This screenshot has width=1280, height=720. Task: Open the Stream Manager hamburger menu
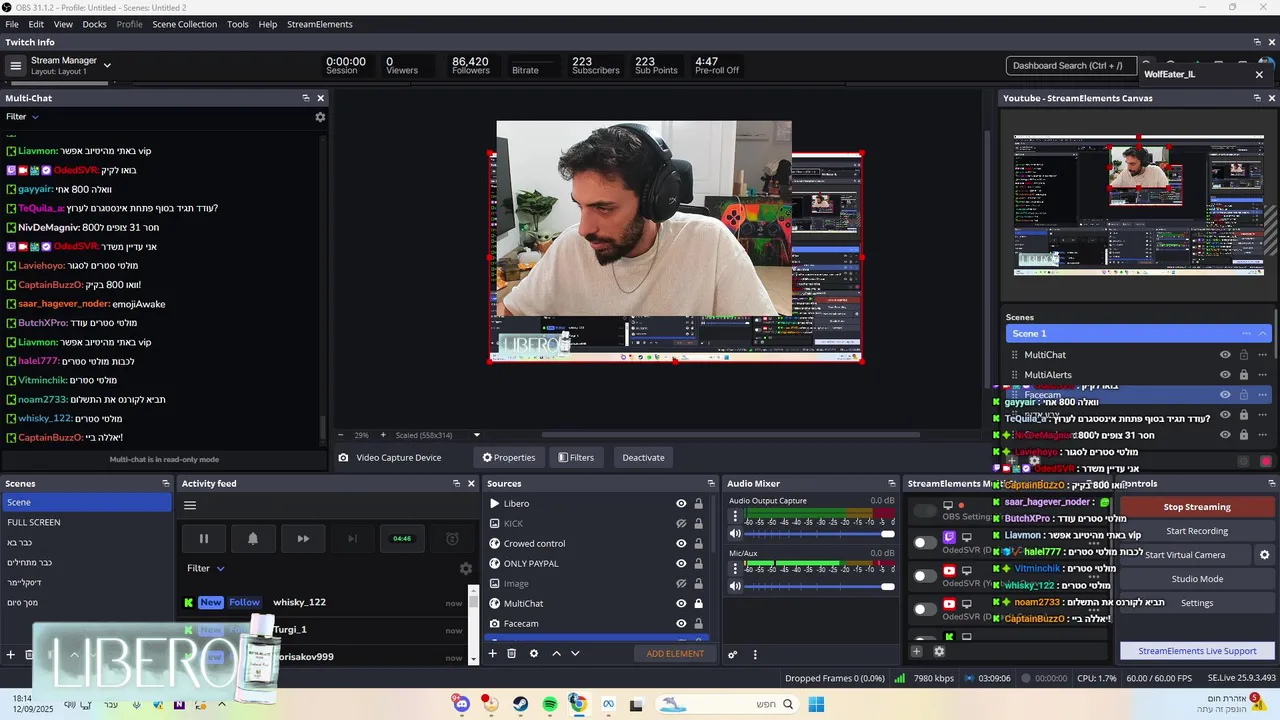click(15, 66)
